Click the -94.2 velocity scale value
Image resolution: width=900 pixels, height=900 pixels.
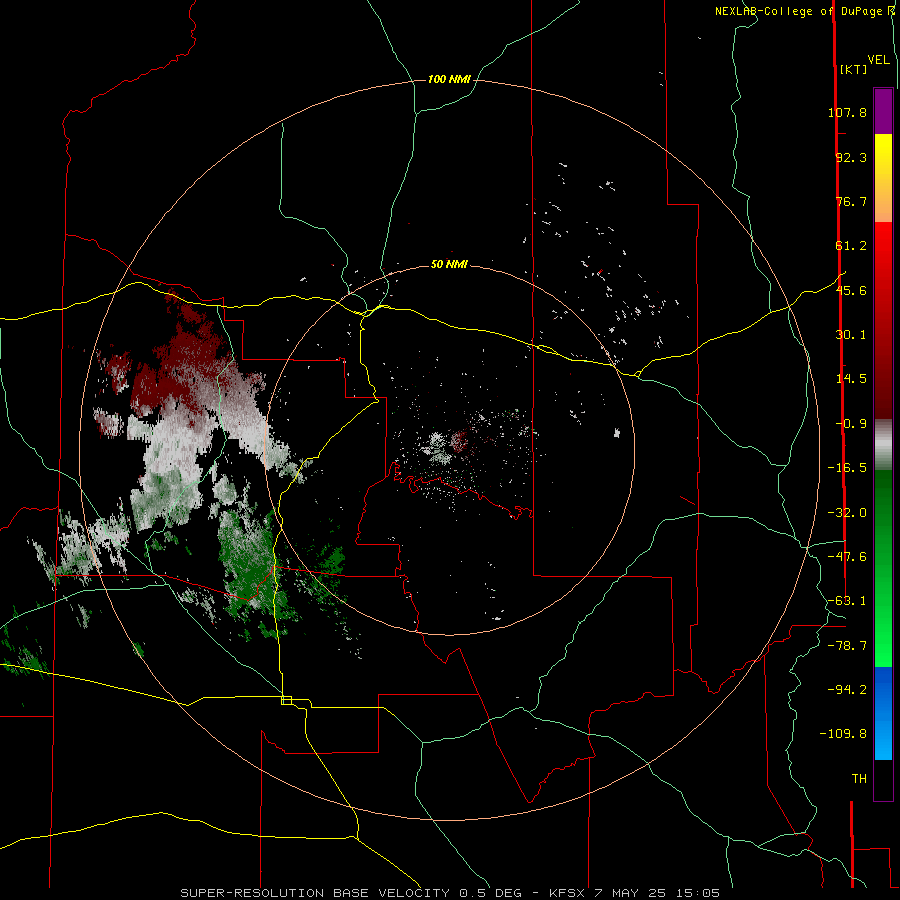pos(848,690)
